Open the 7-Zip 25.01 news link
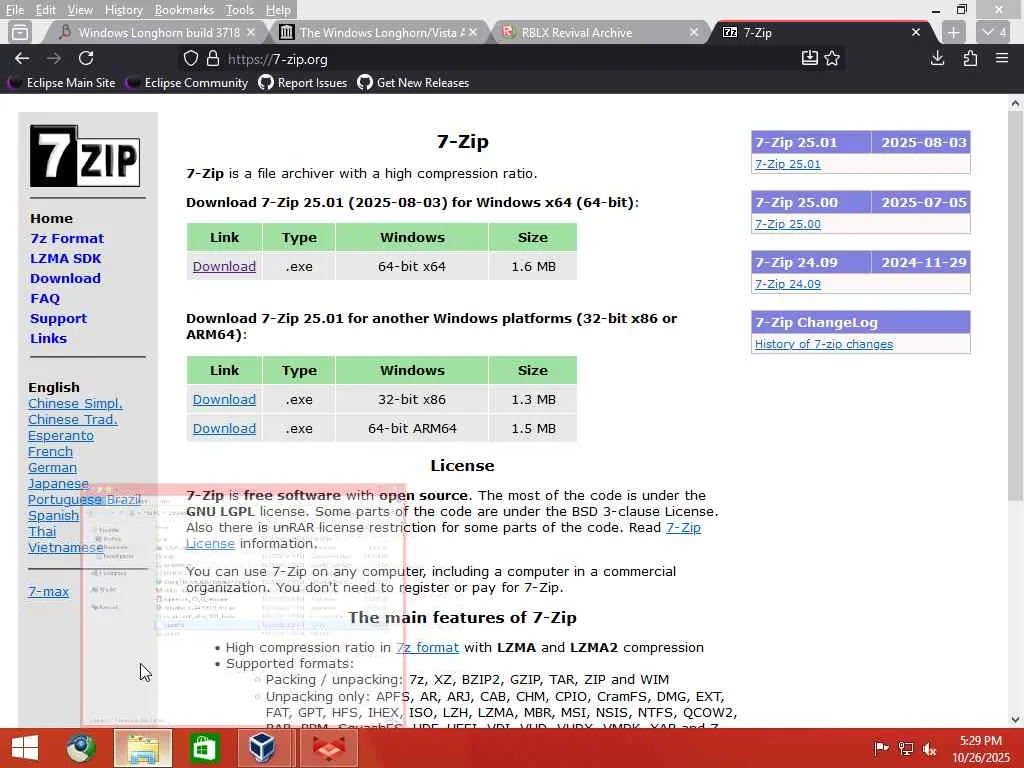Viewport: 1024px width, 768px height. [788, 164]
